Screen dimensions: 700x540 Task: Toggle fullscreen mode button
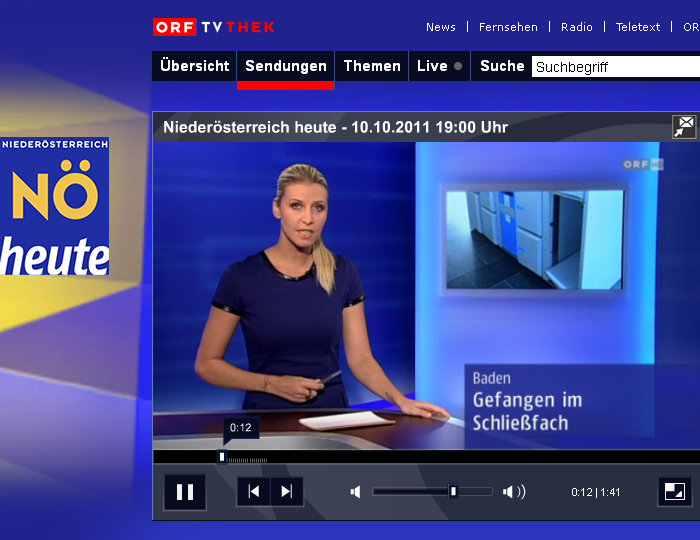pyautogui.click(x=675, y=492)
